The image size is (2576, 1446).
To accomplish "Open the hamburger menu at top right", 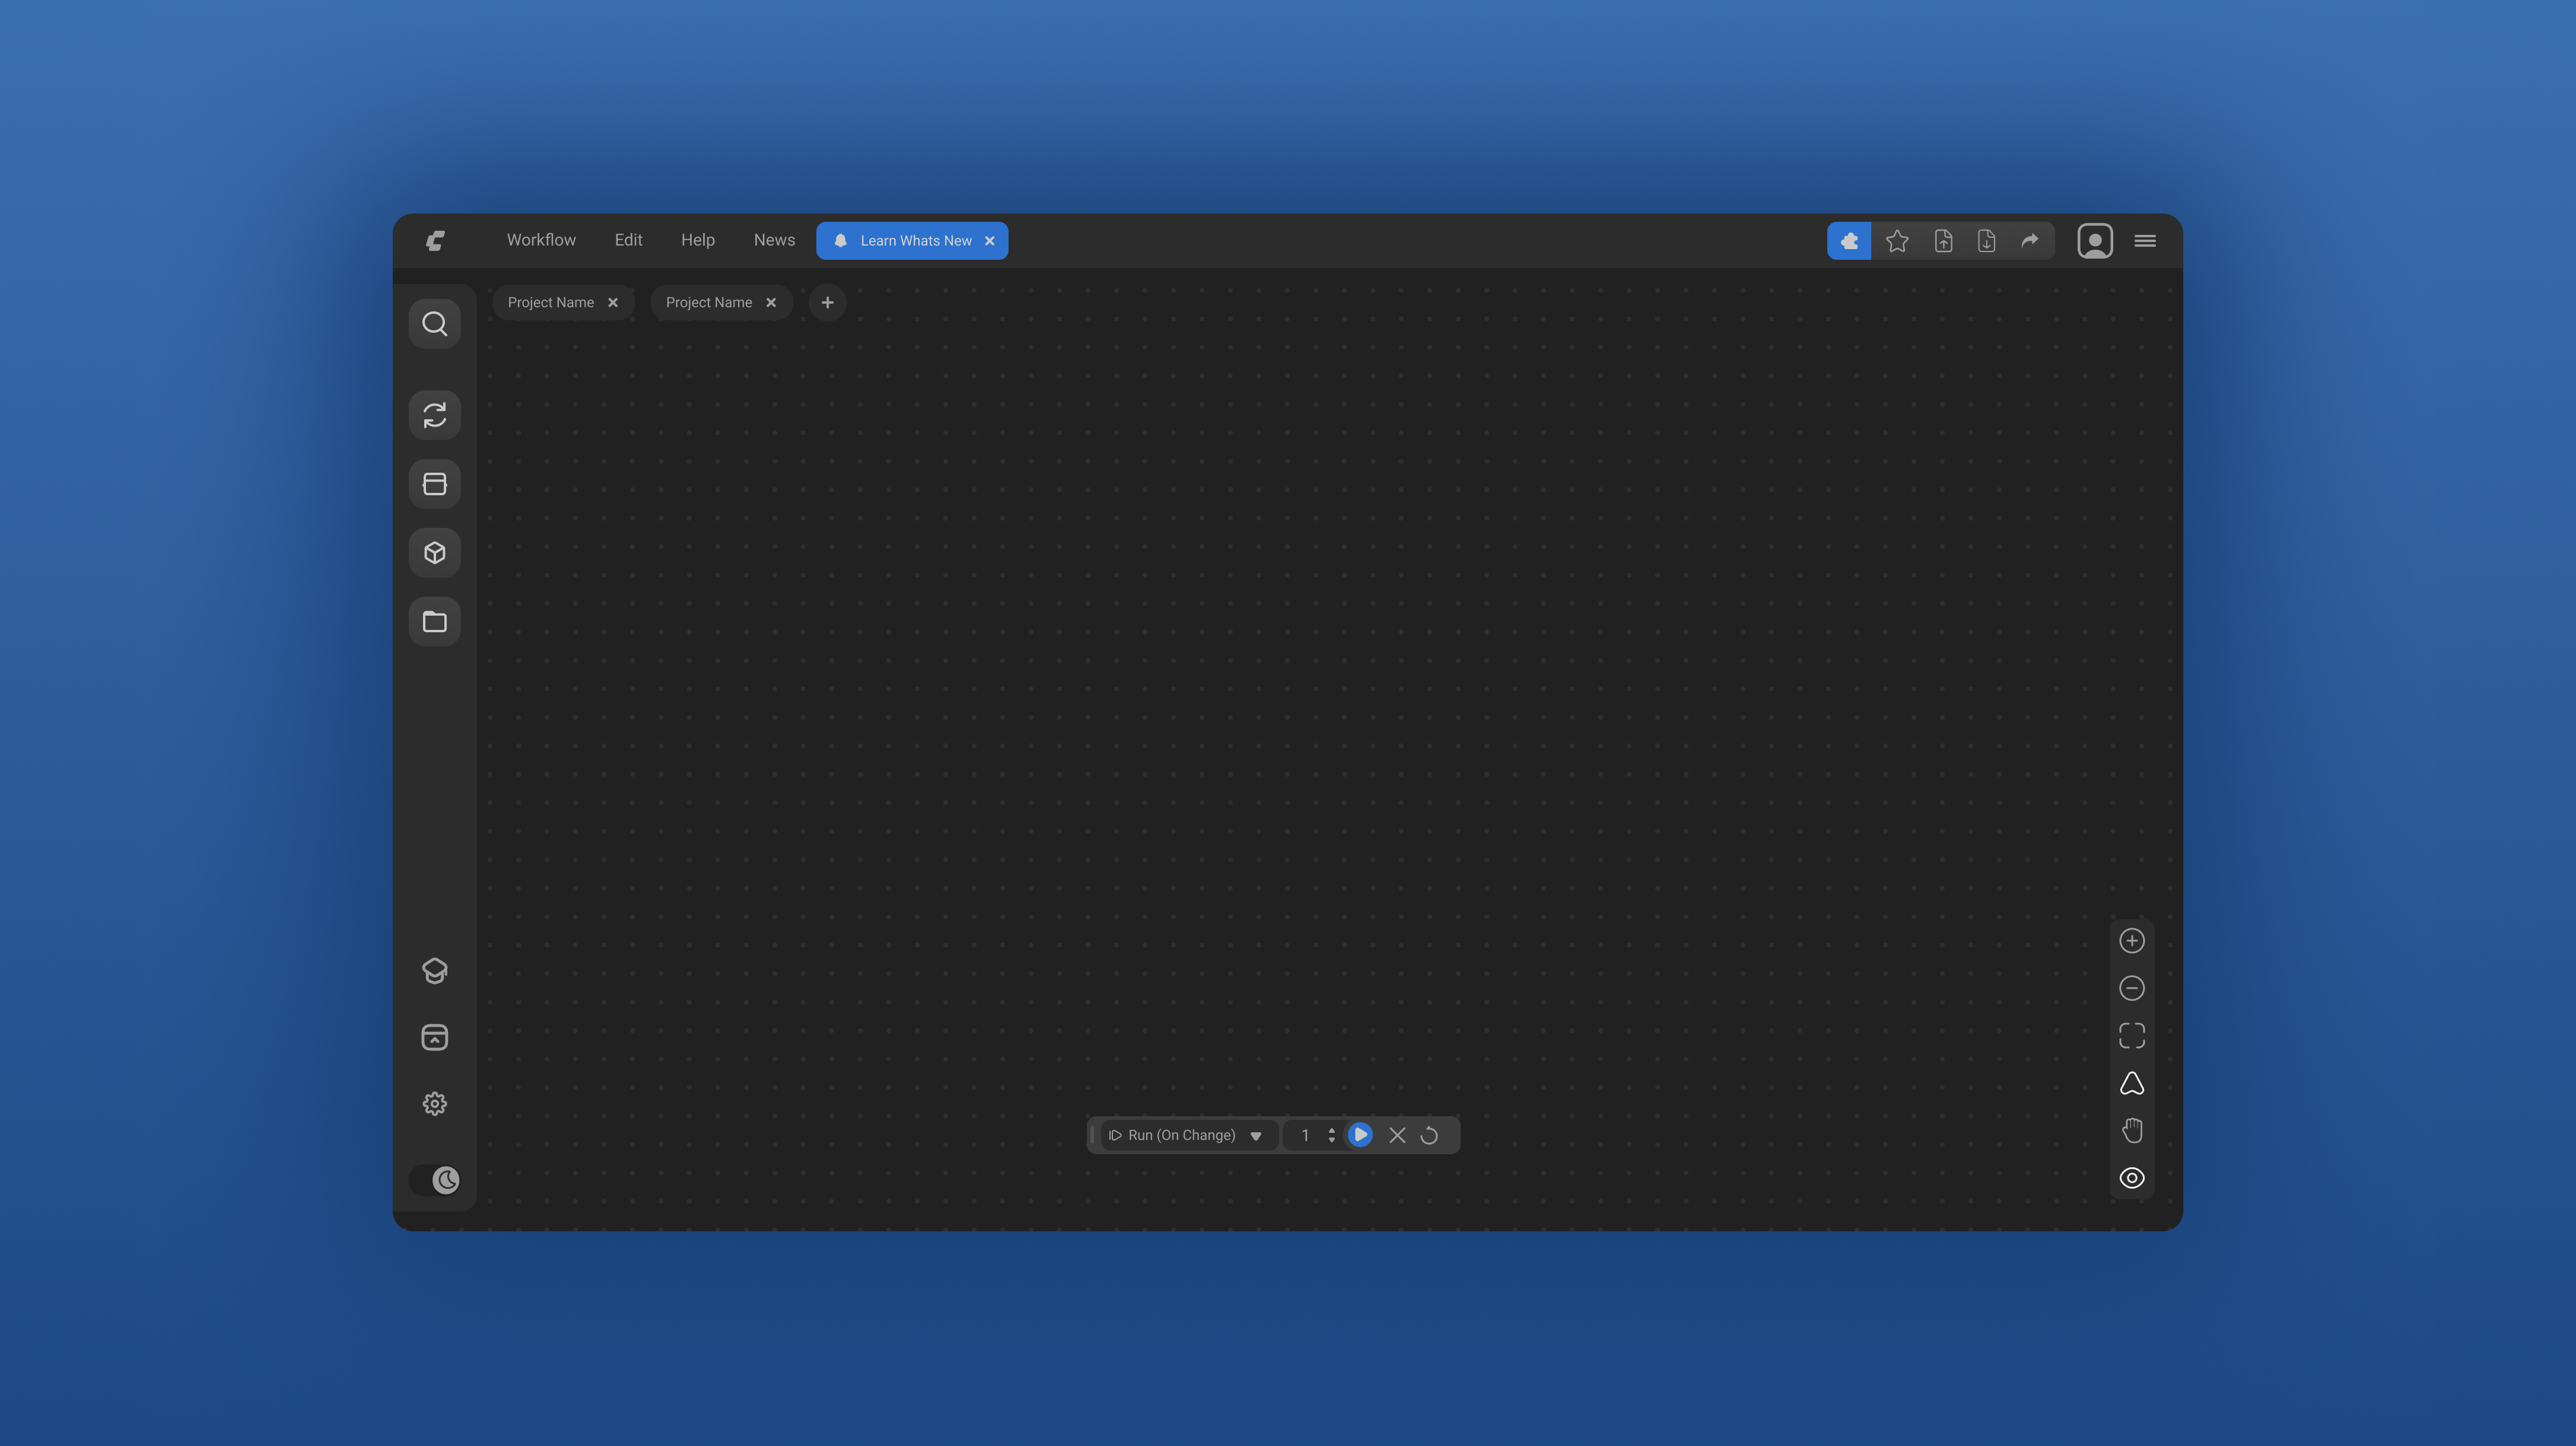I will 2145,240.
